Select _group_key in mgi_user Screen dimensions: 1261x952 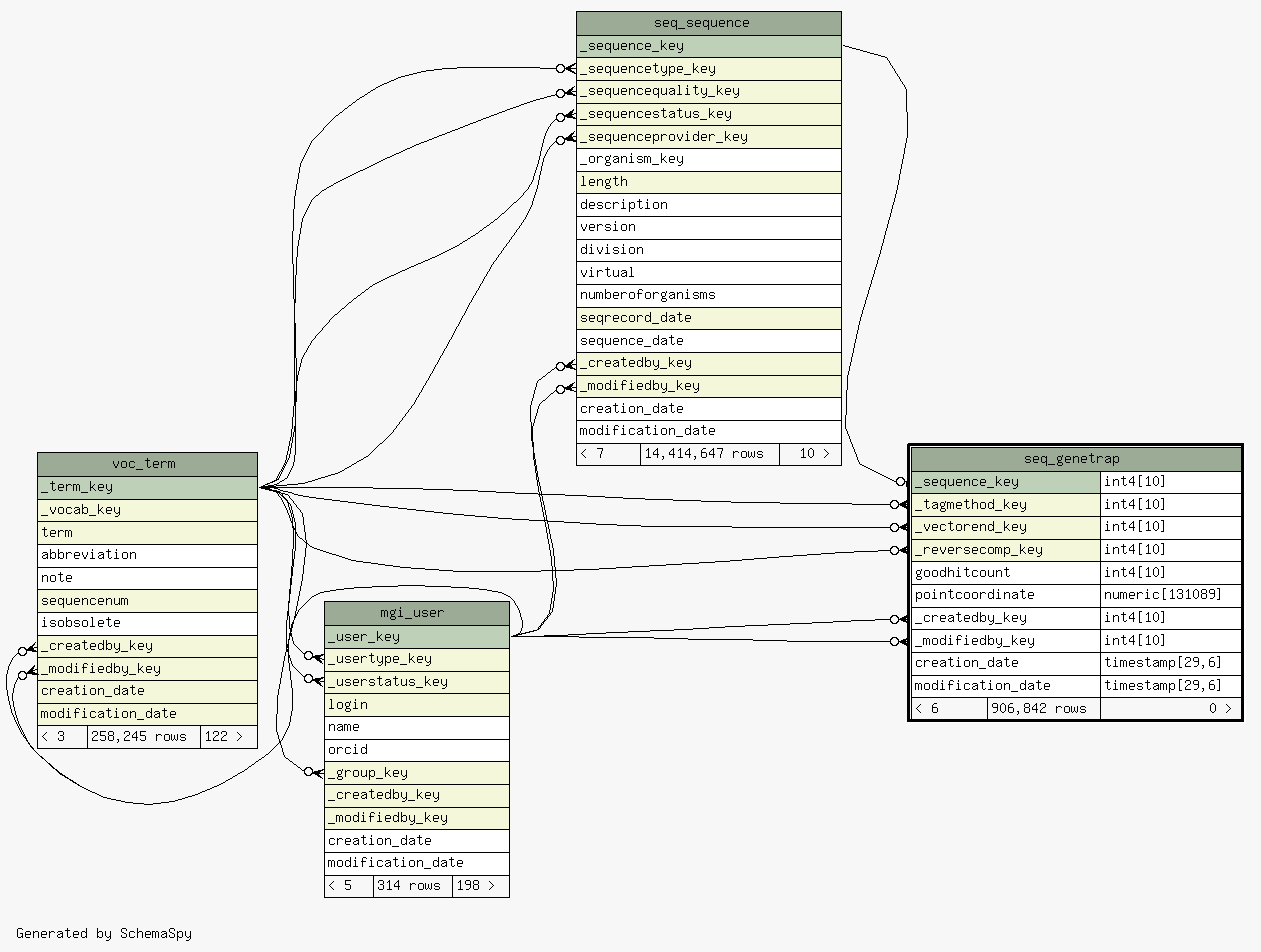pyautogui.click(x=417, y=772)
